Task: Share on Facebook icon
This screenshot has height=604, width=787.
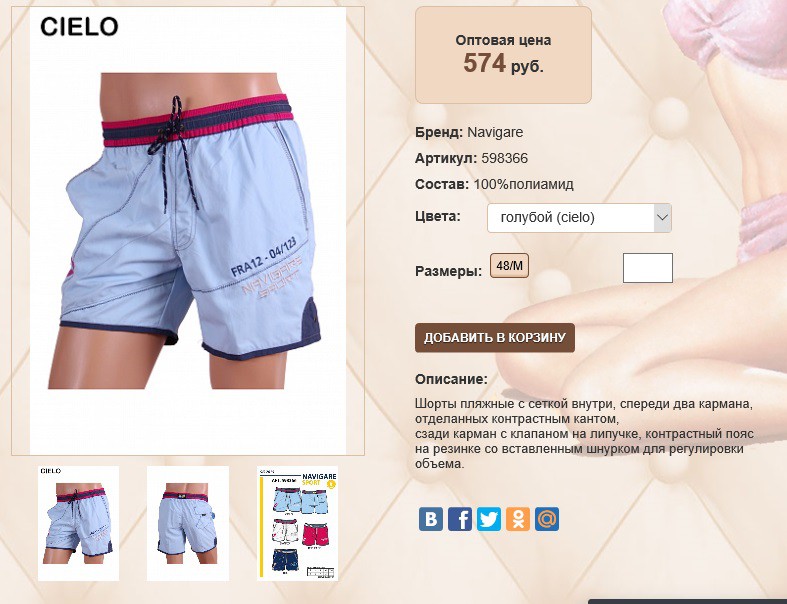Action: coord(460,519)
